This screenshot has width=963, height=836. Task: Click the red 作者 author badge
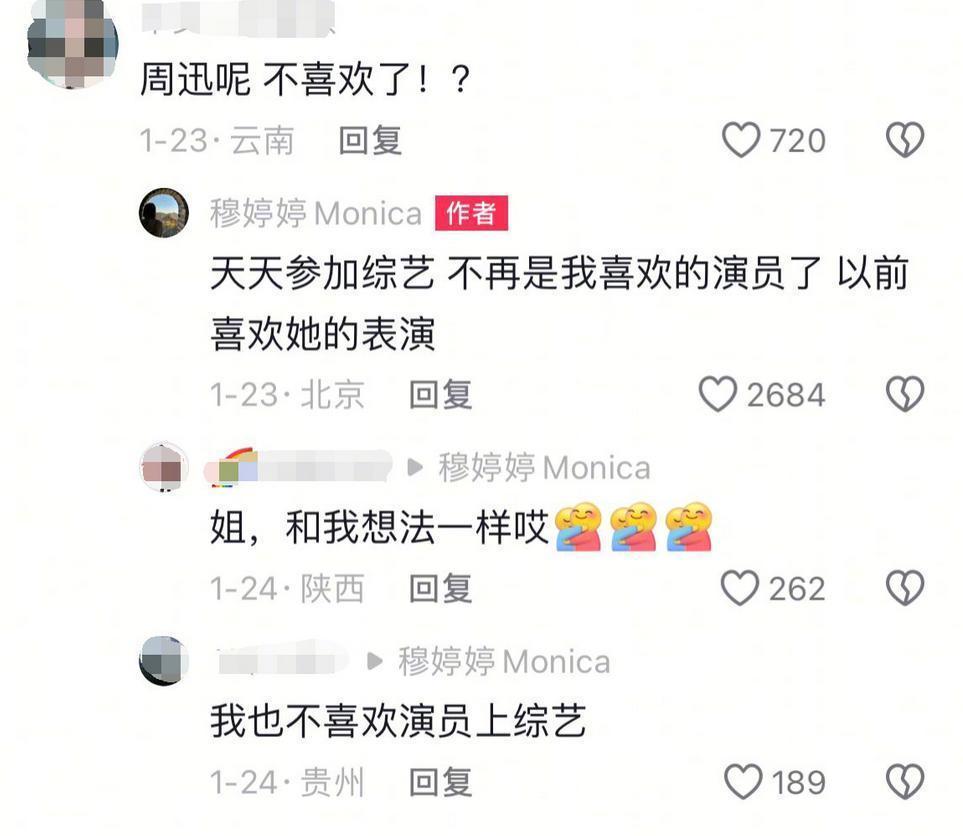pos(471,213)
